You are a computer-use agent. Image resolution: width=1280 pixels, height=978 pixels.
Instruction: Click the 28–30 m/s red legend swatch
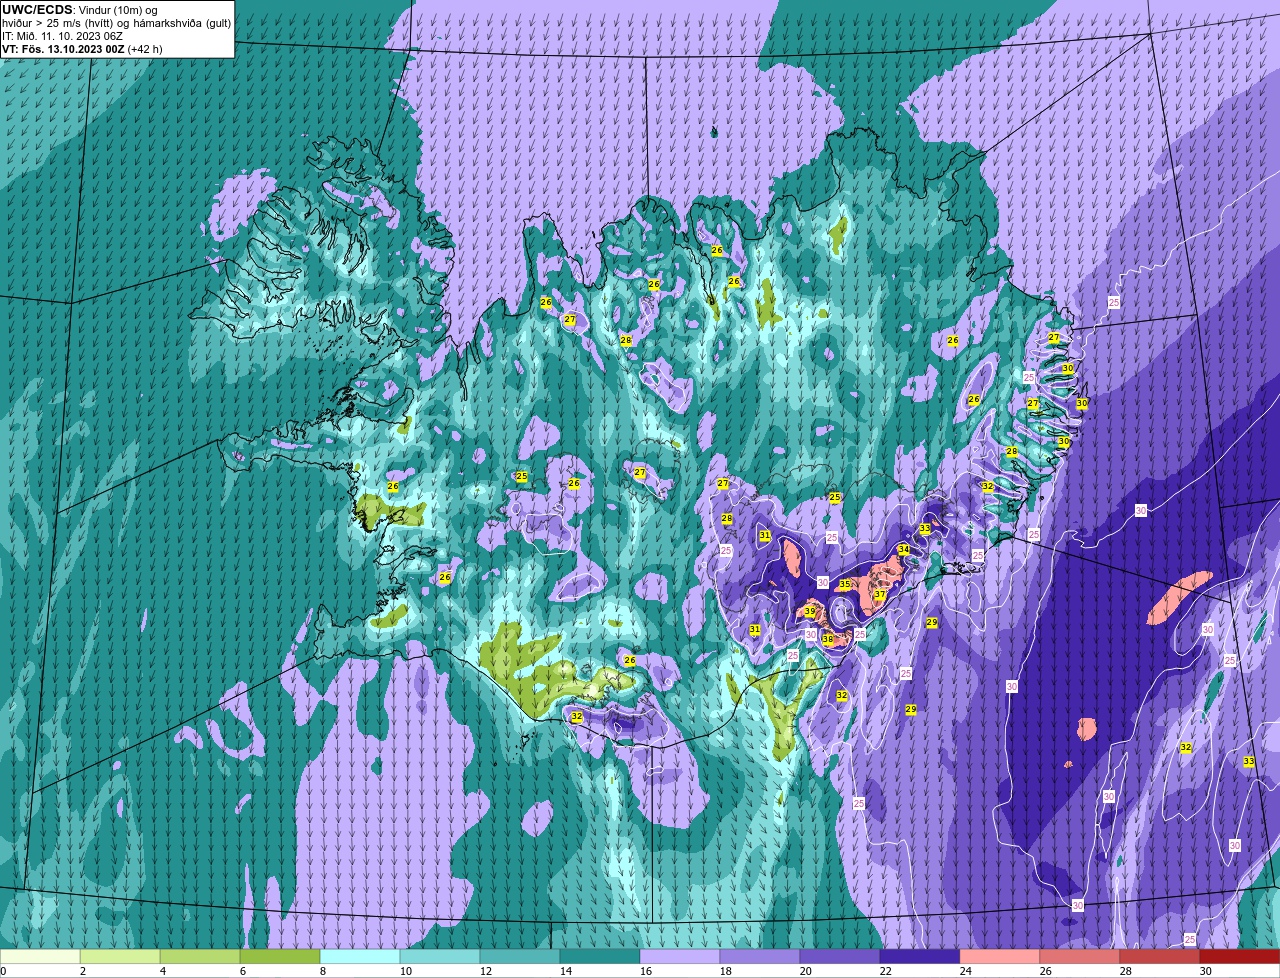(x=1160, y=956)
